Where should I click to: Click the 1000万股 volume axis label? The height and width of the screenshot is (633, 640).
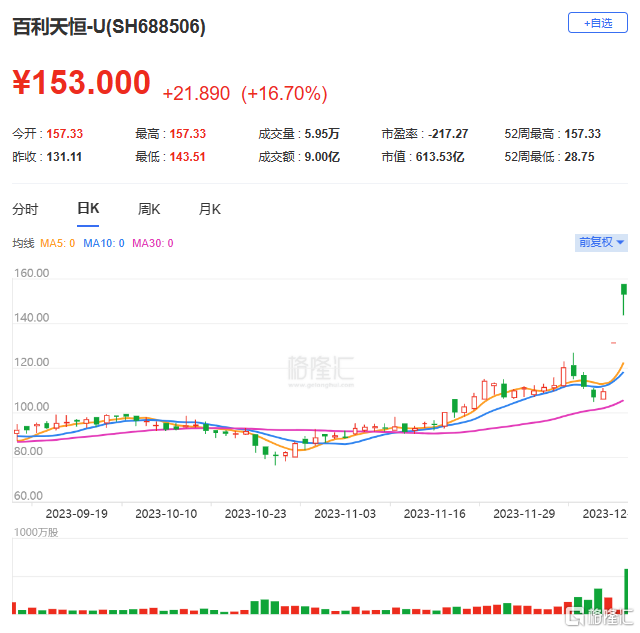[36, 532]
